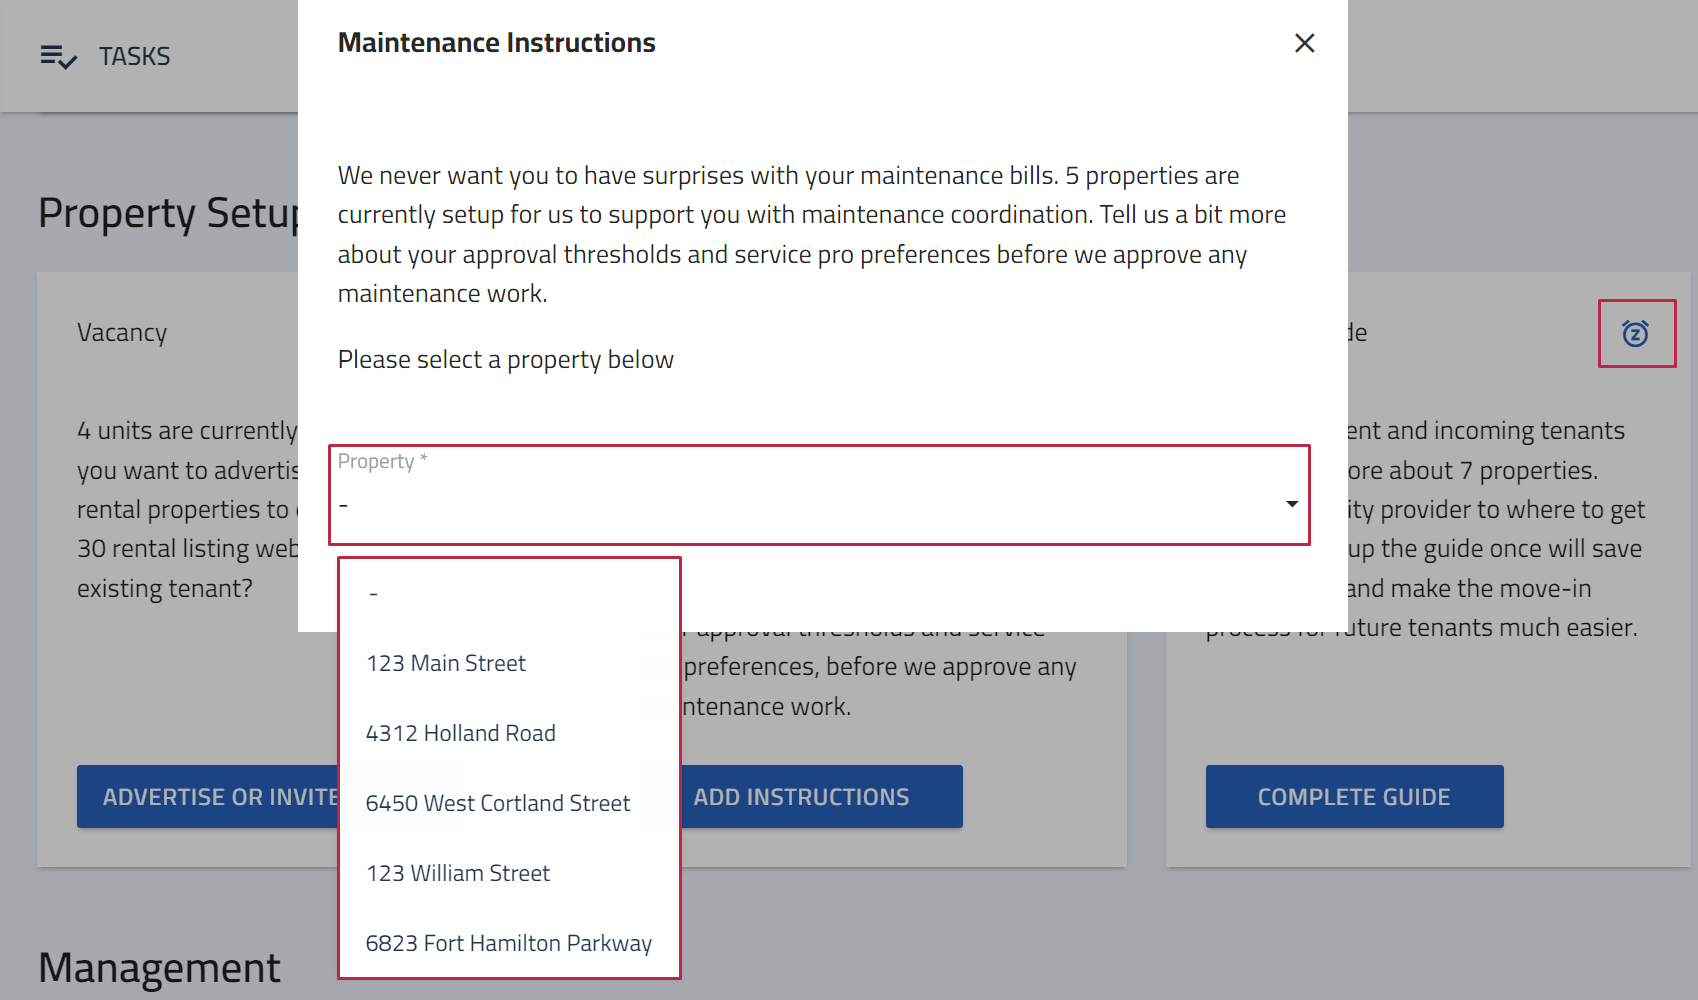The height and width of the screenshot is (1000, 1698).
Task: Click the Management section heading
Action: click(x=159, y=968)
